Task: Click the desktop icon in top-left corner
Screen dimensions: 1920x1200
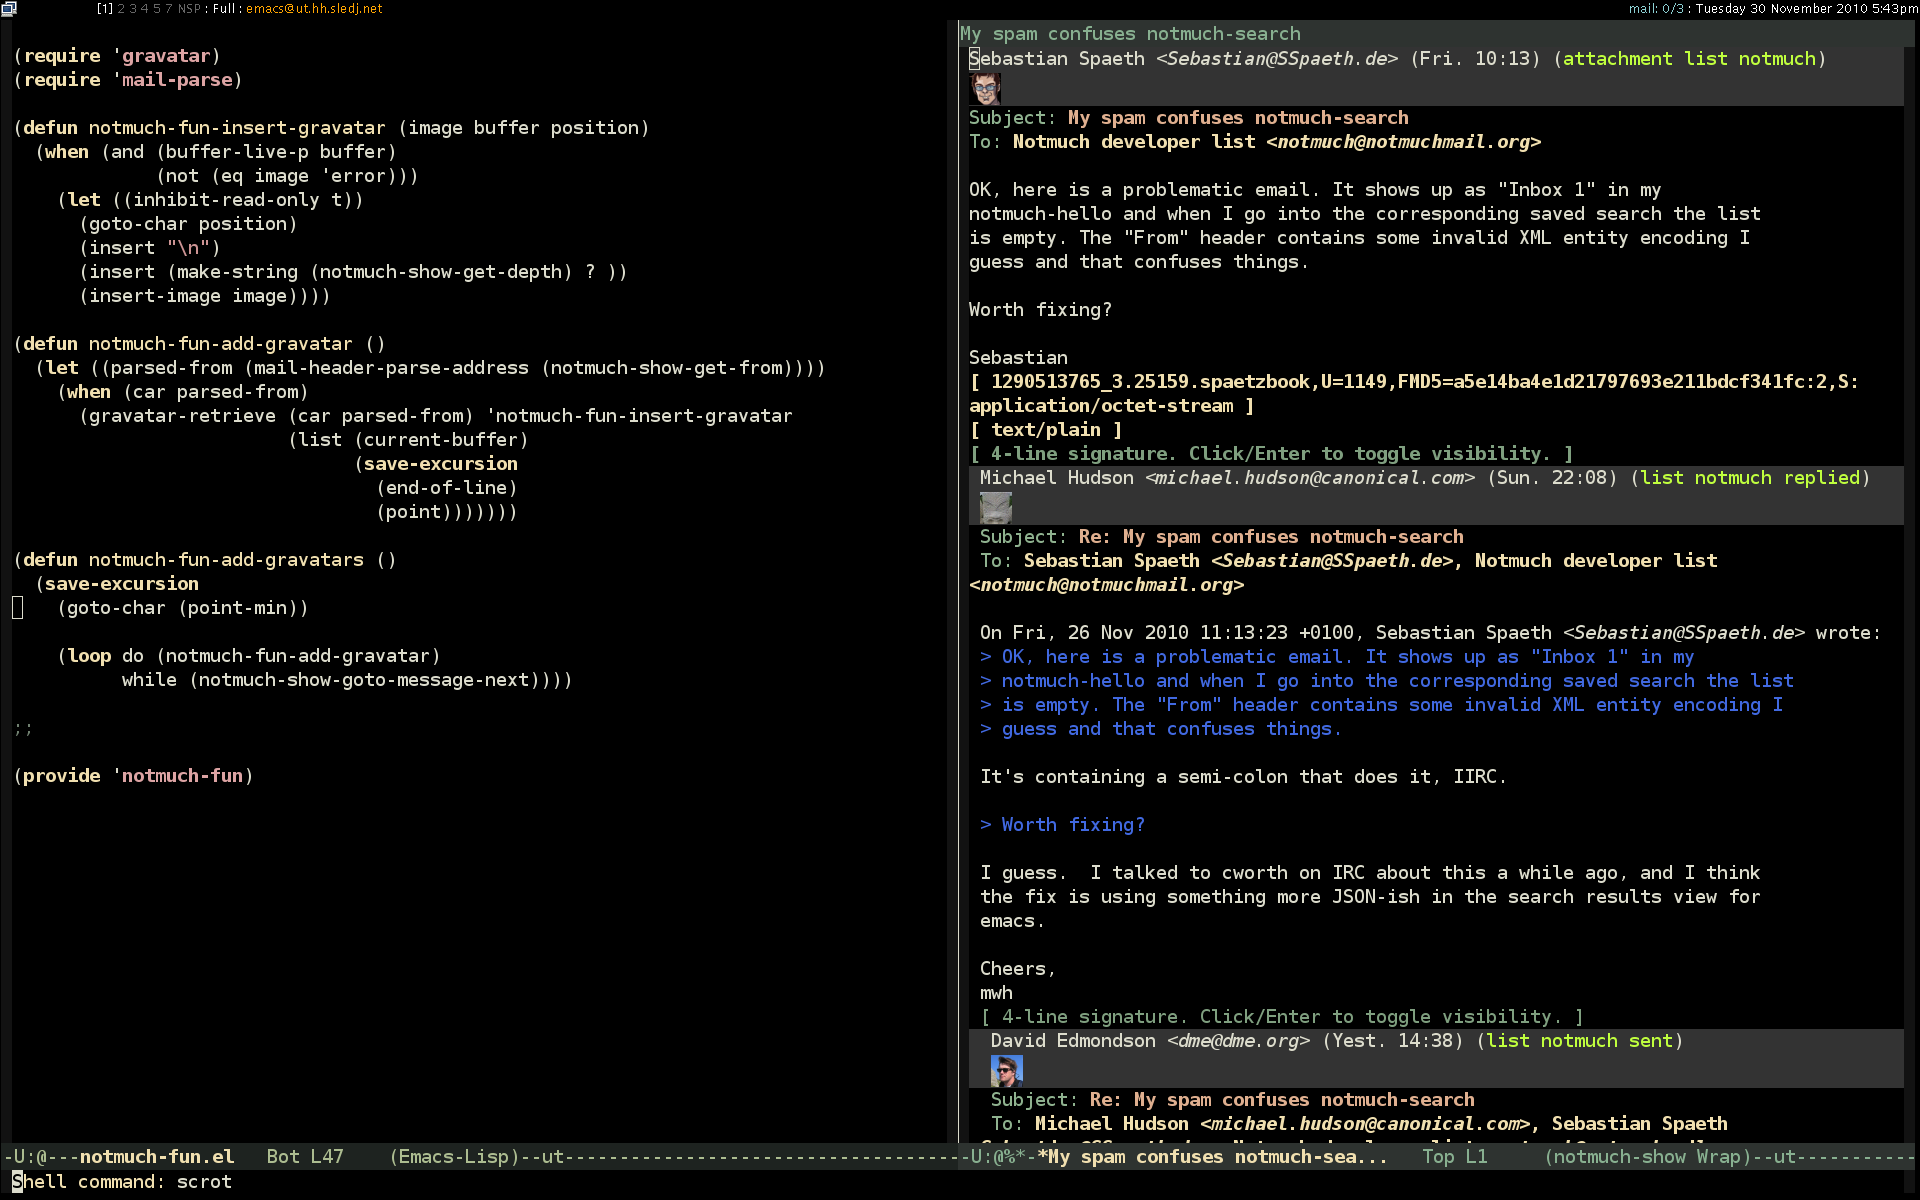Action: [x=9, y=9]
